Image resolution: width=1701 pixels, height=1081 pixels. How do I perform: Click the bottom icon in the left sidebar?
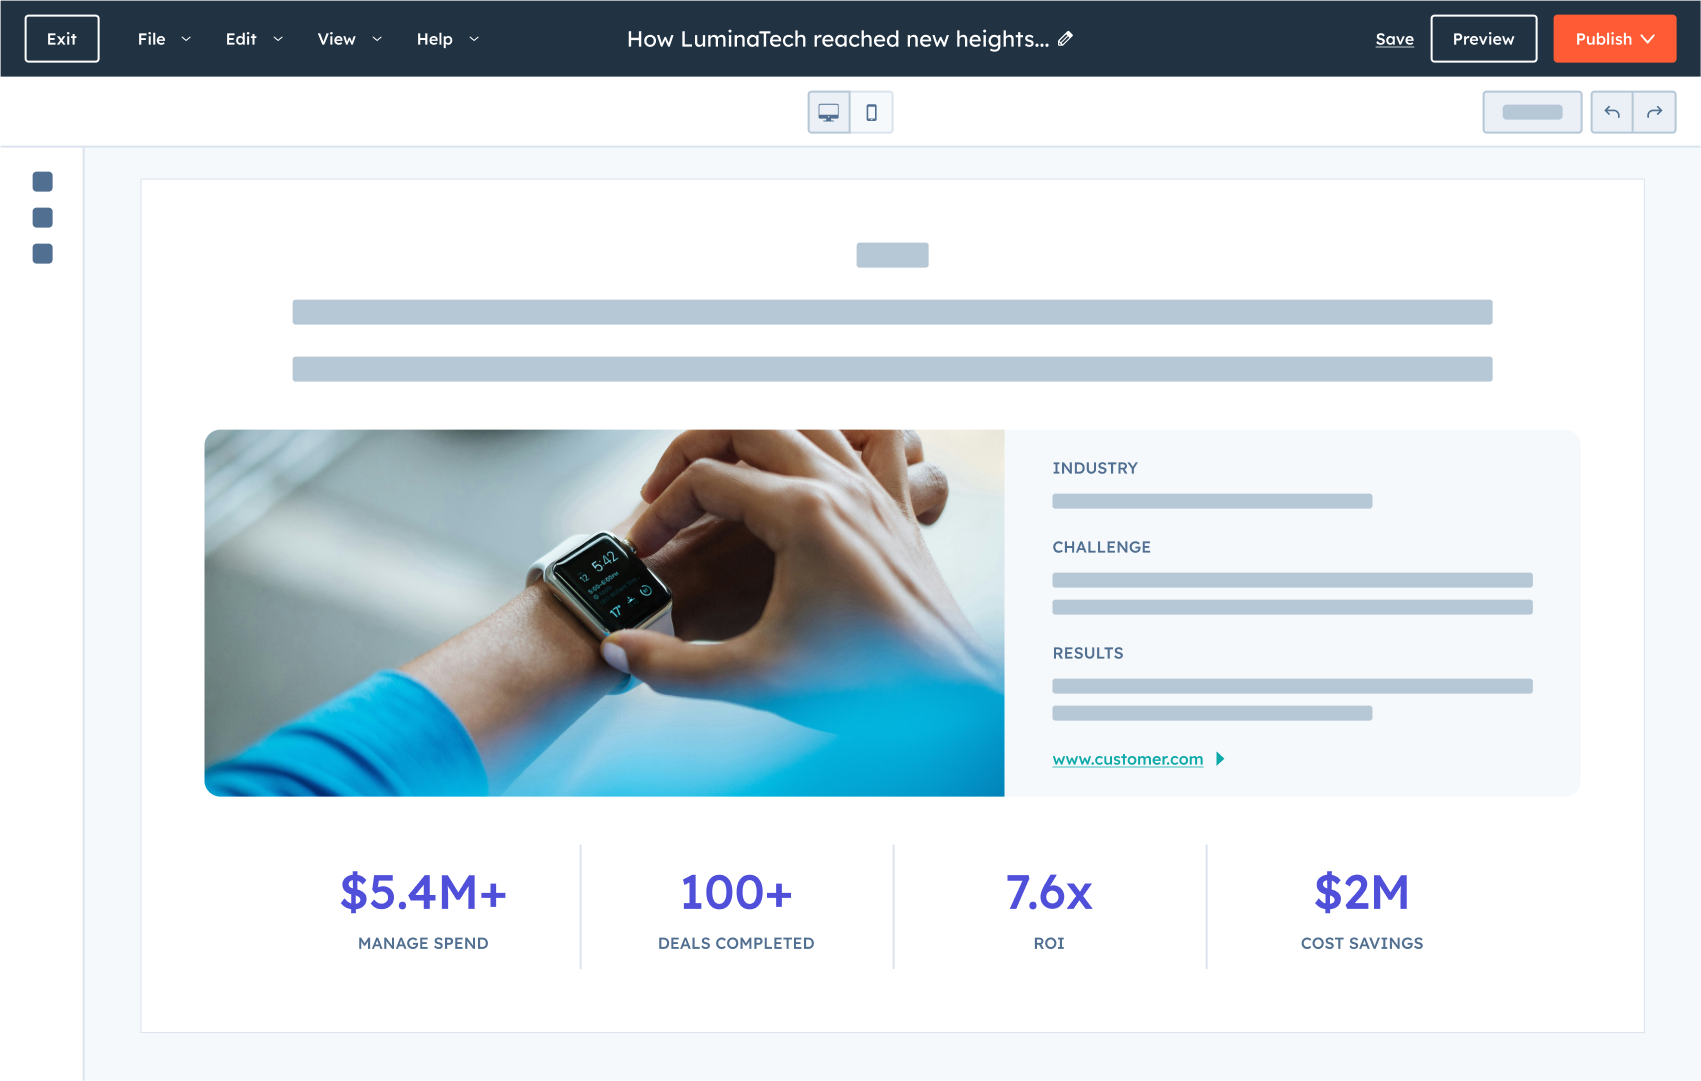pos(42,254)
